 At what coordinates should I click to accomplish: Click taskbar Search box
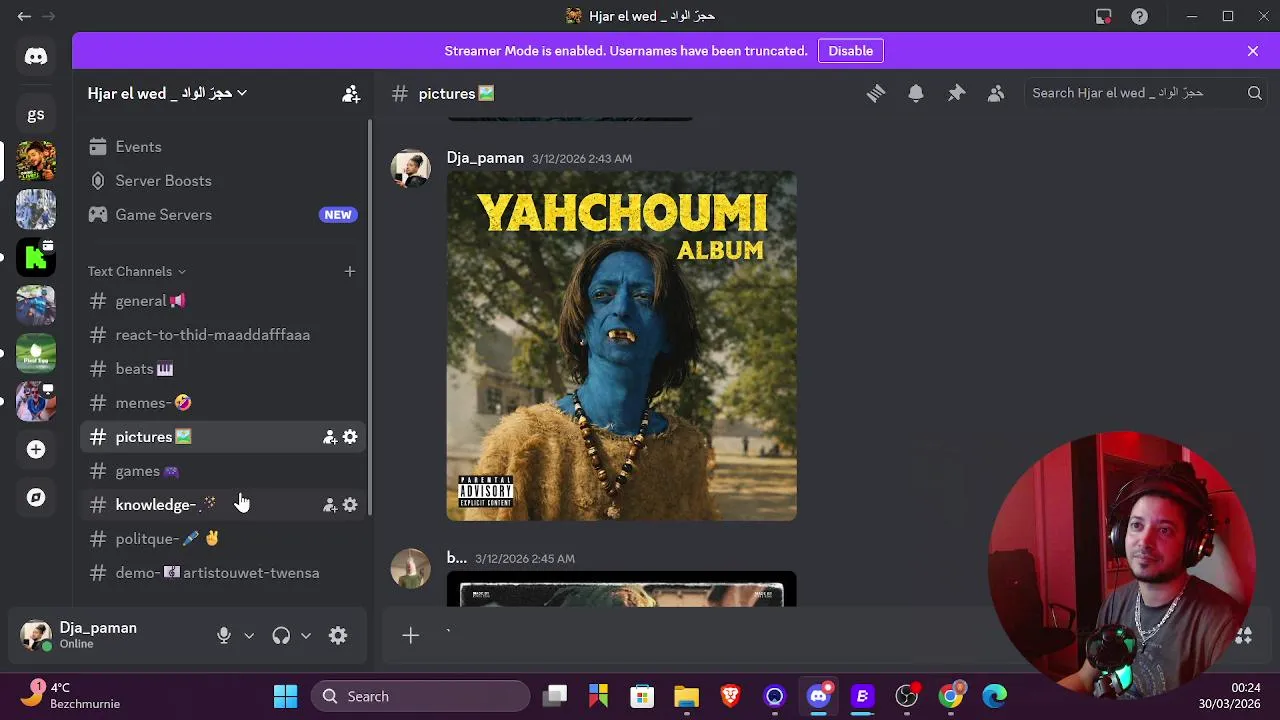click(420, 696)
